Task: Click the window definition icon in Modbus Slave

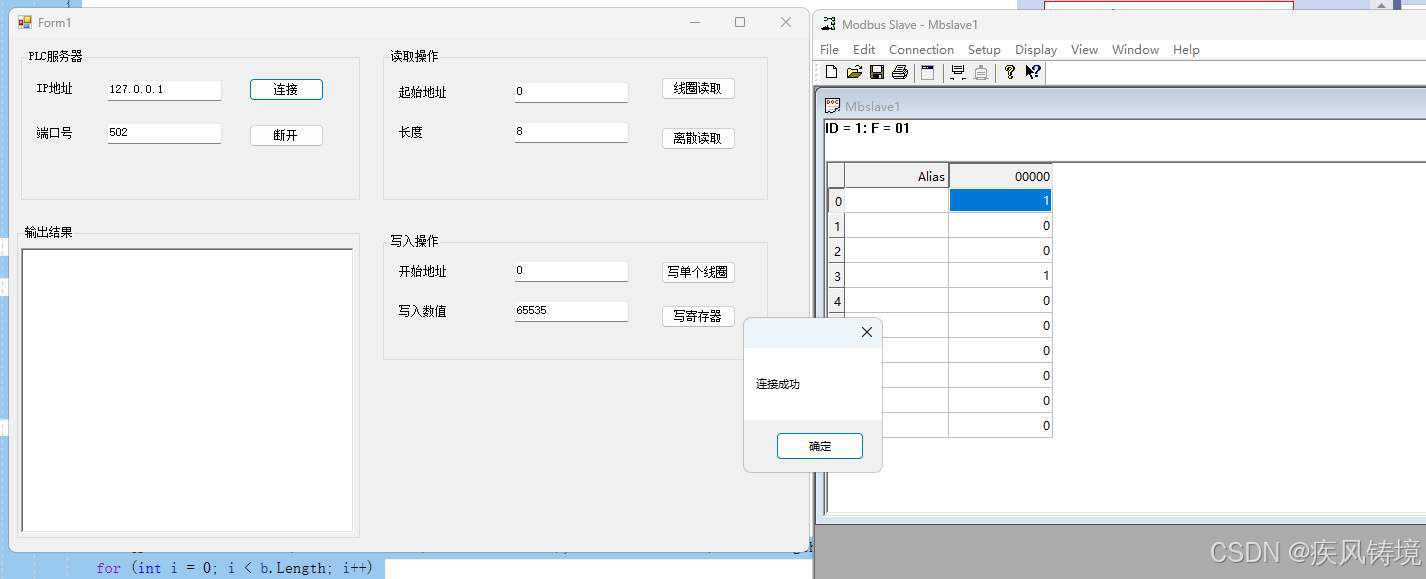Action: pyautogui.click(x=927, y=72)
